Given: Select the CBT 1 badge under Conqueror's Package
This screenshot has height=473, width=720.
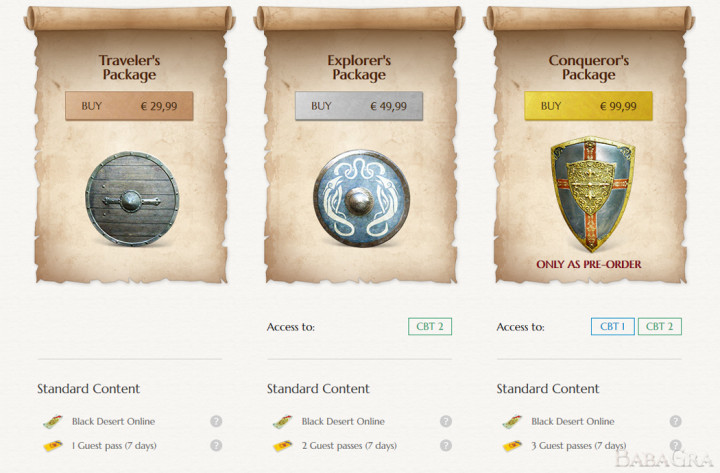Looking at the screenshot, I should coord(613,327).
